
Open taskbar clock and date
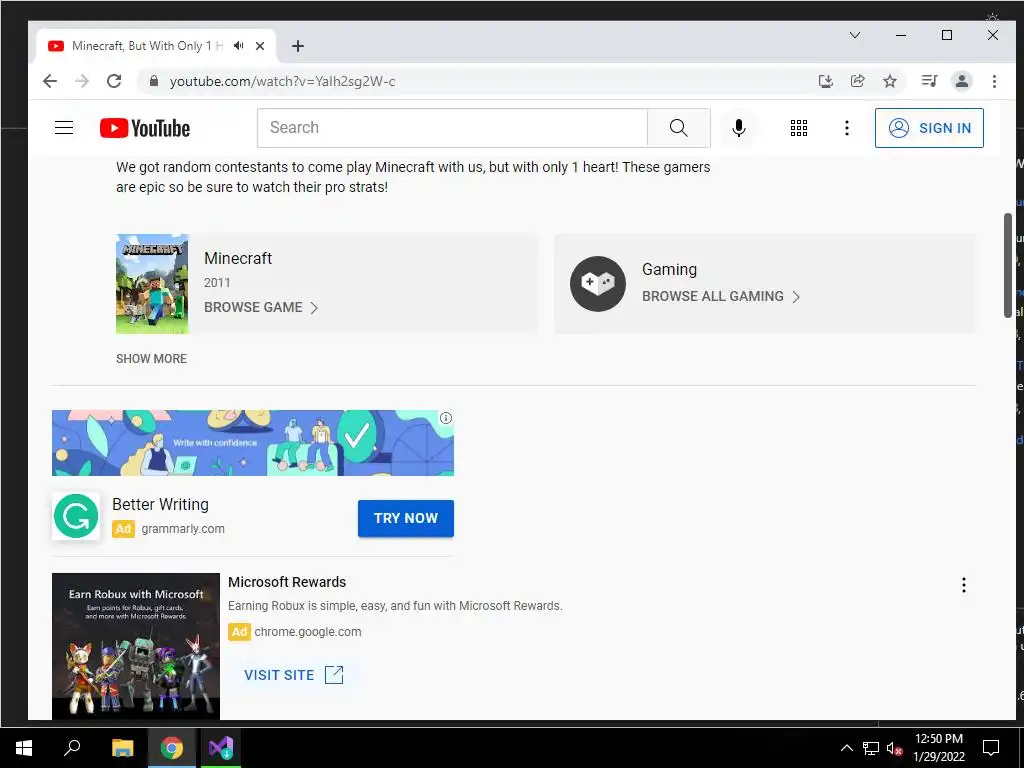point(938,748)
